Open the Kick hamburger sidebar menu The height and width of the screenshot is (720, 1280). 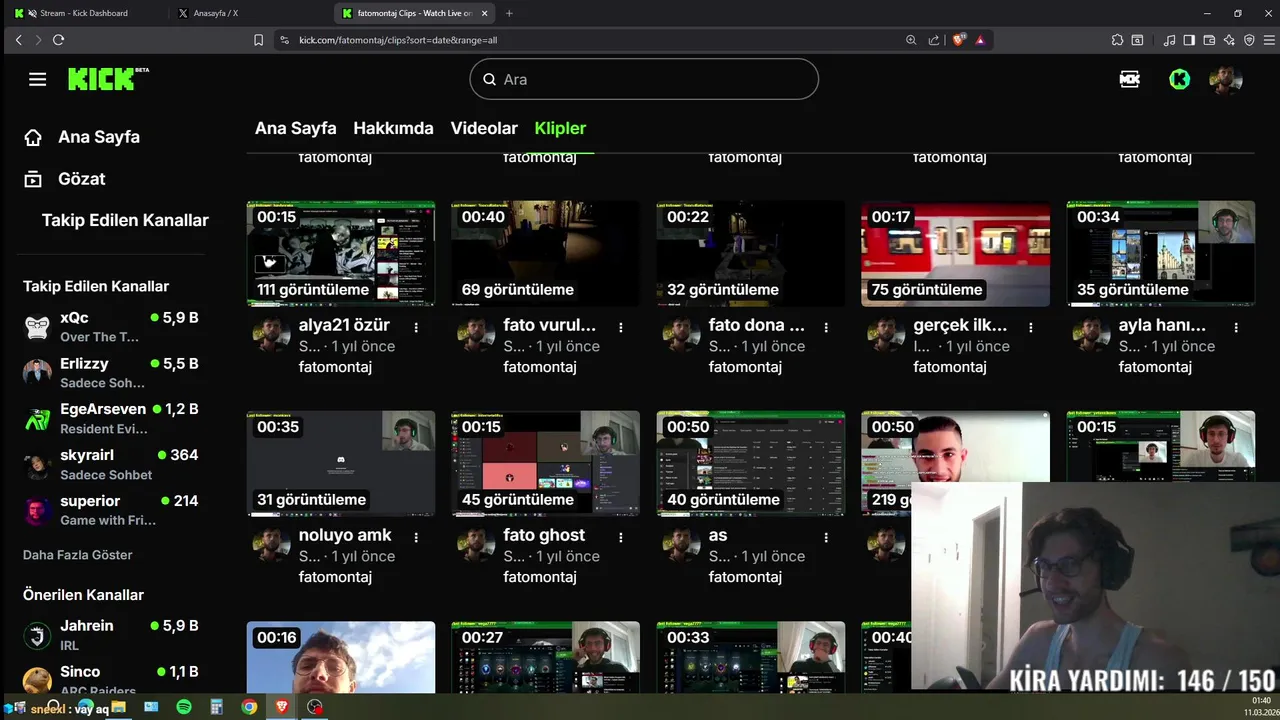(x=37, y=79)
